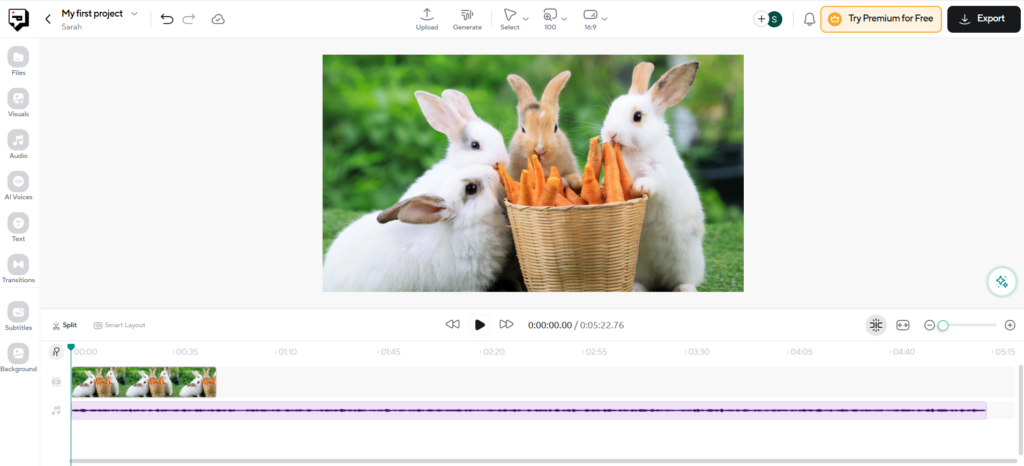This screenshot has height=466, width=1024.
Task: Toggle the timeline snapping button
Action: (876, 325)
